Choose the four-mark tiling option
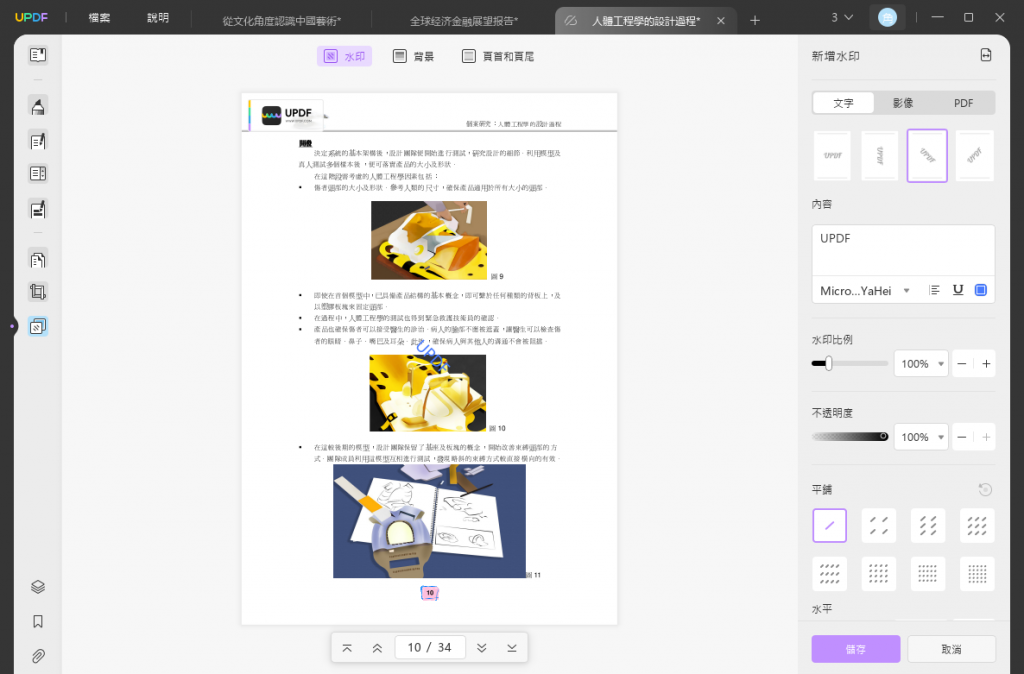This screenshot has width=1024, height=674. click(x=878, y=525)
